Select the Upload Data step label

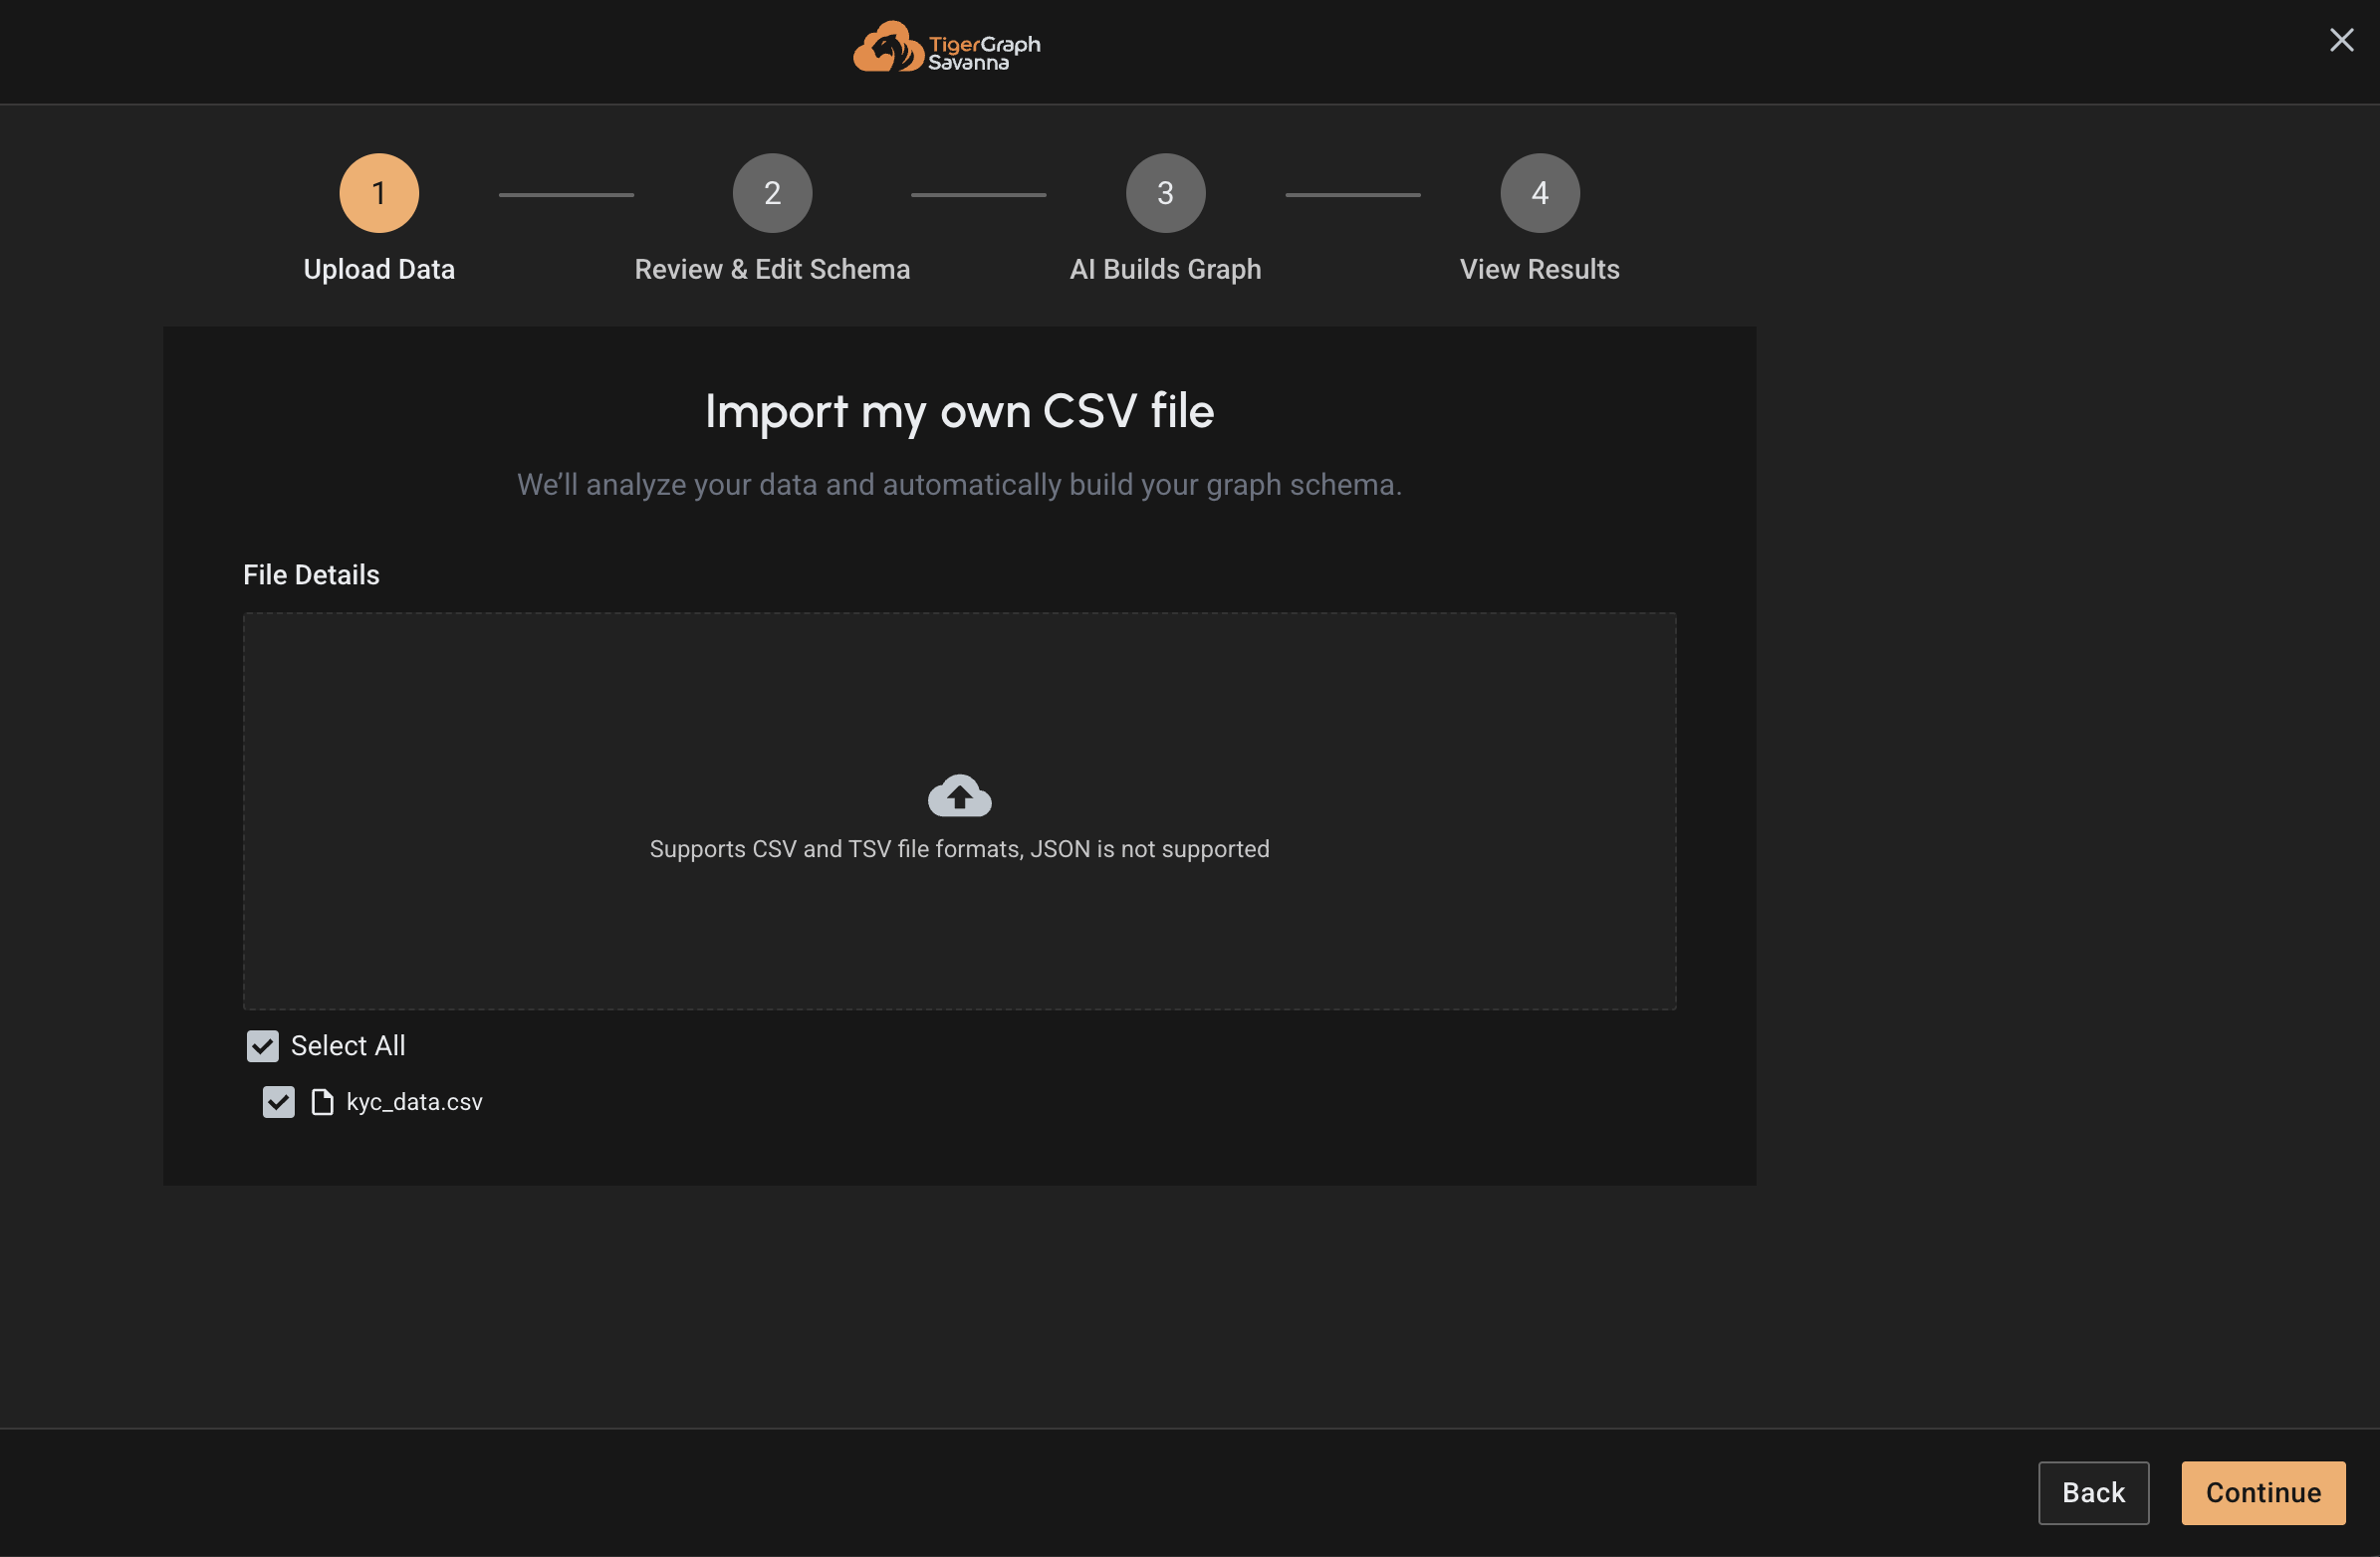coord(378,269)
